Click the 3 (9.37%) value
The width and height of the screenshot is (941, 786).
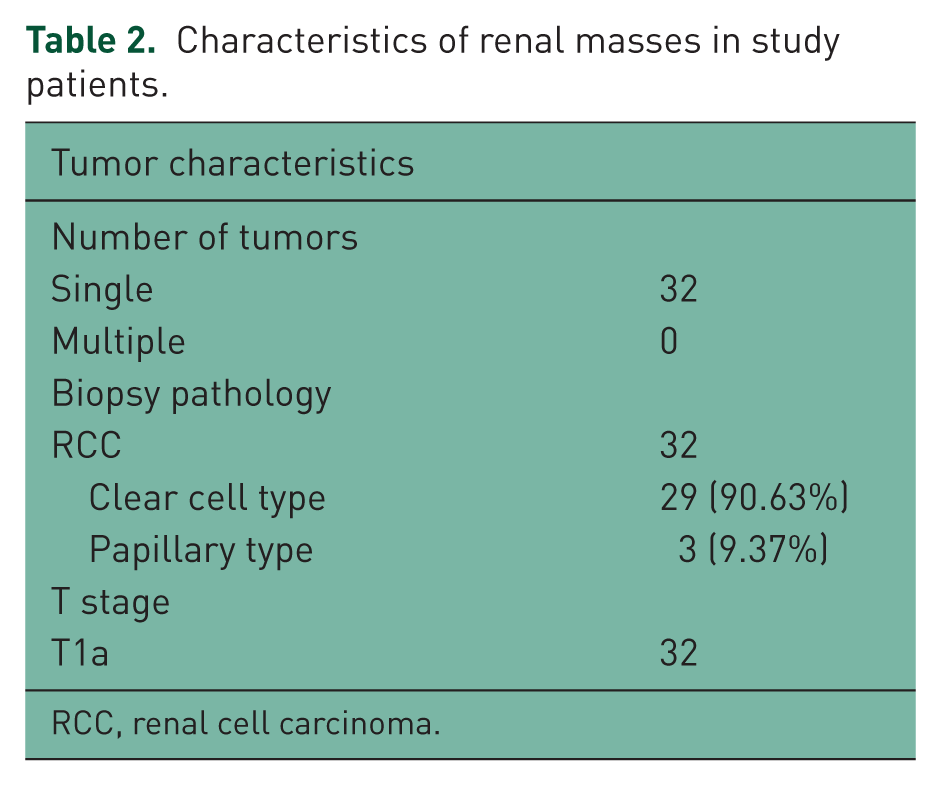(753, 550)
